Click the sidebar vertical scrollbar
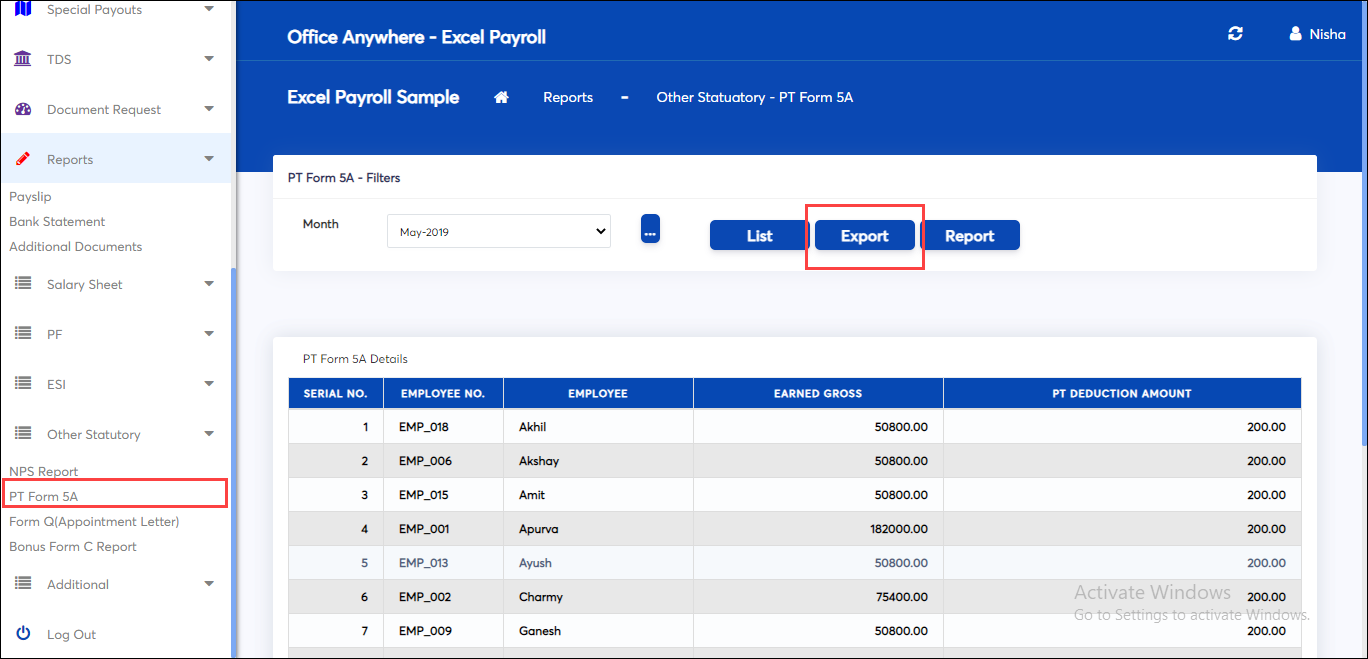Screen dimensions: 1368x659 pyautogui.click(x=234, y=462)
